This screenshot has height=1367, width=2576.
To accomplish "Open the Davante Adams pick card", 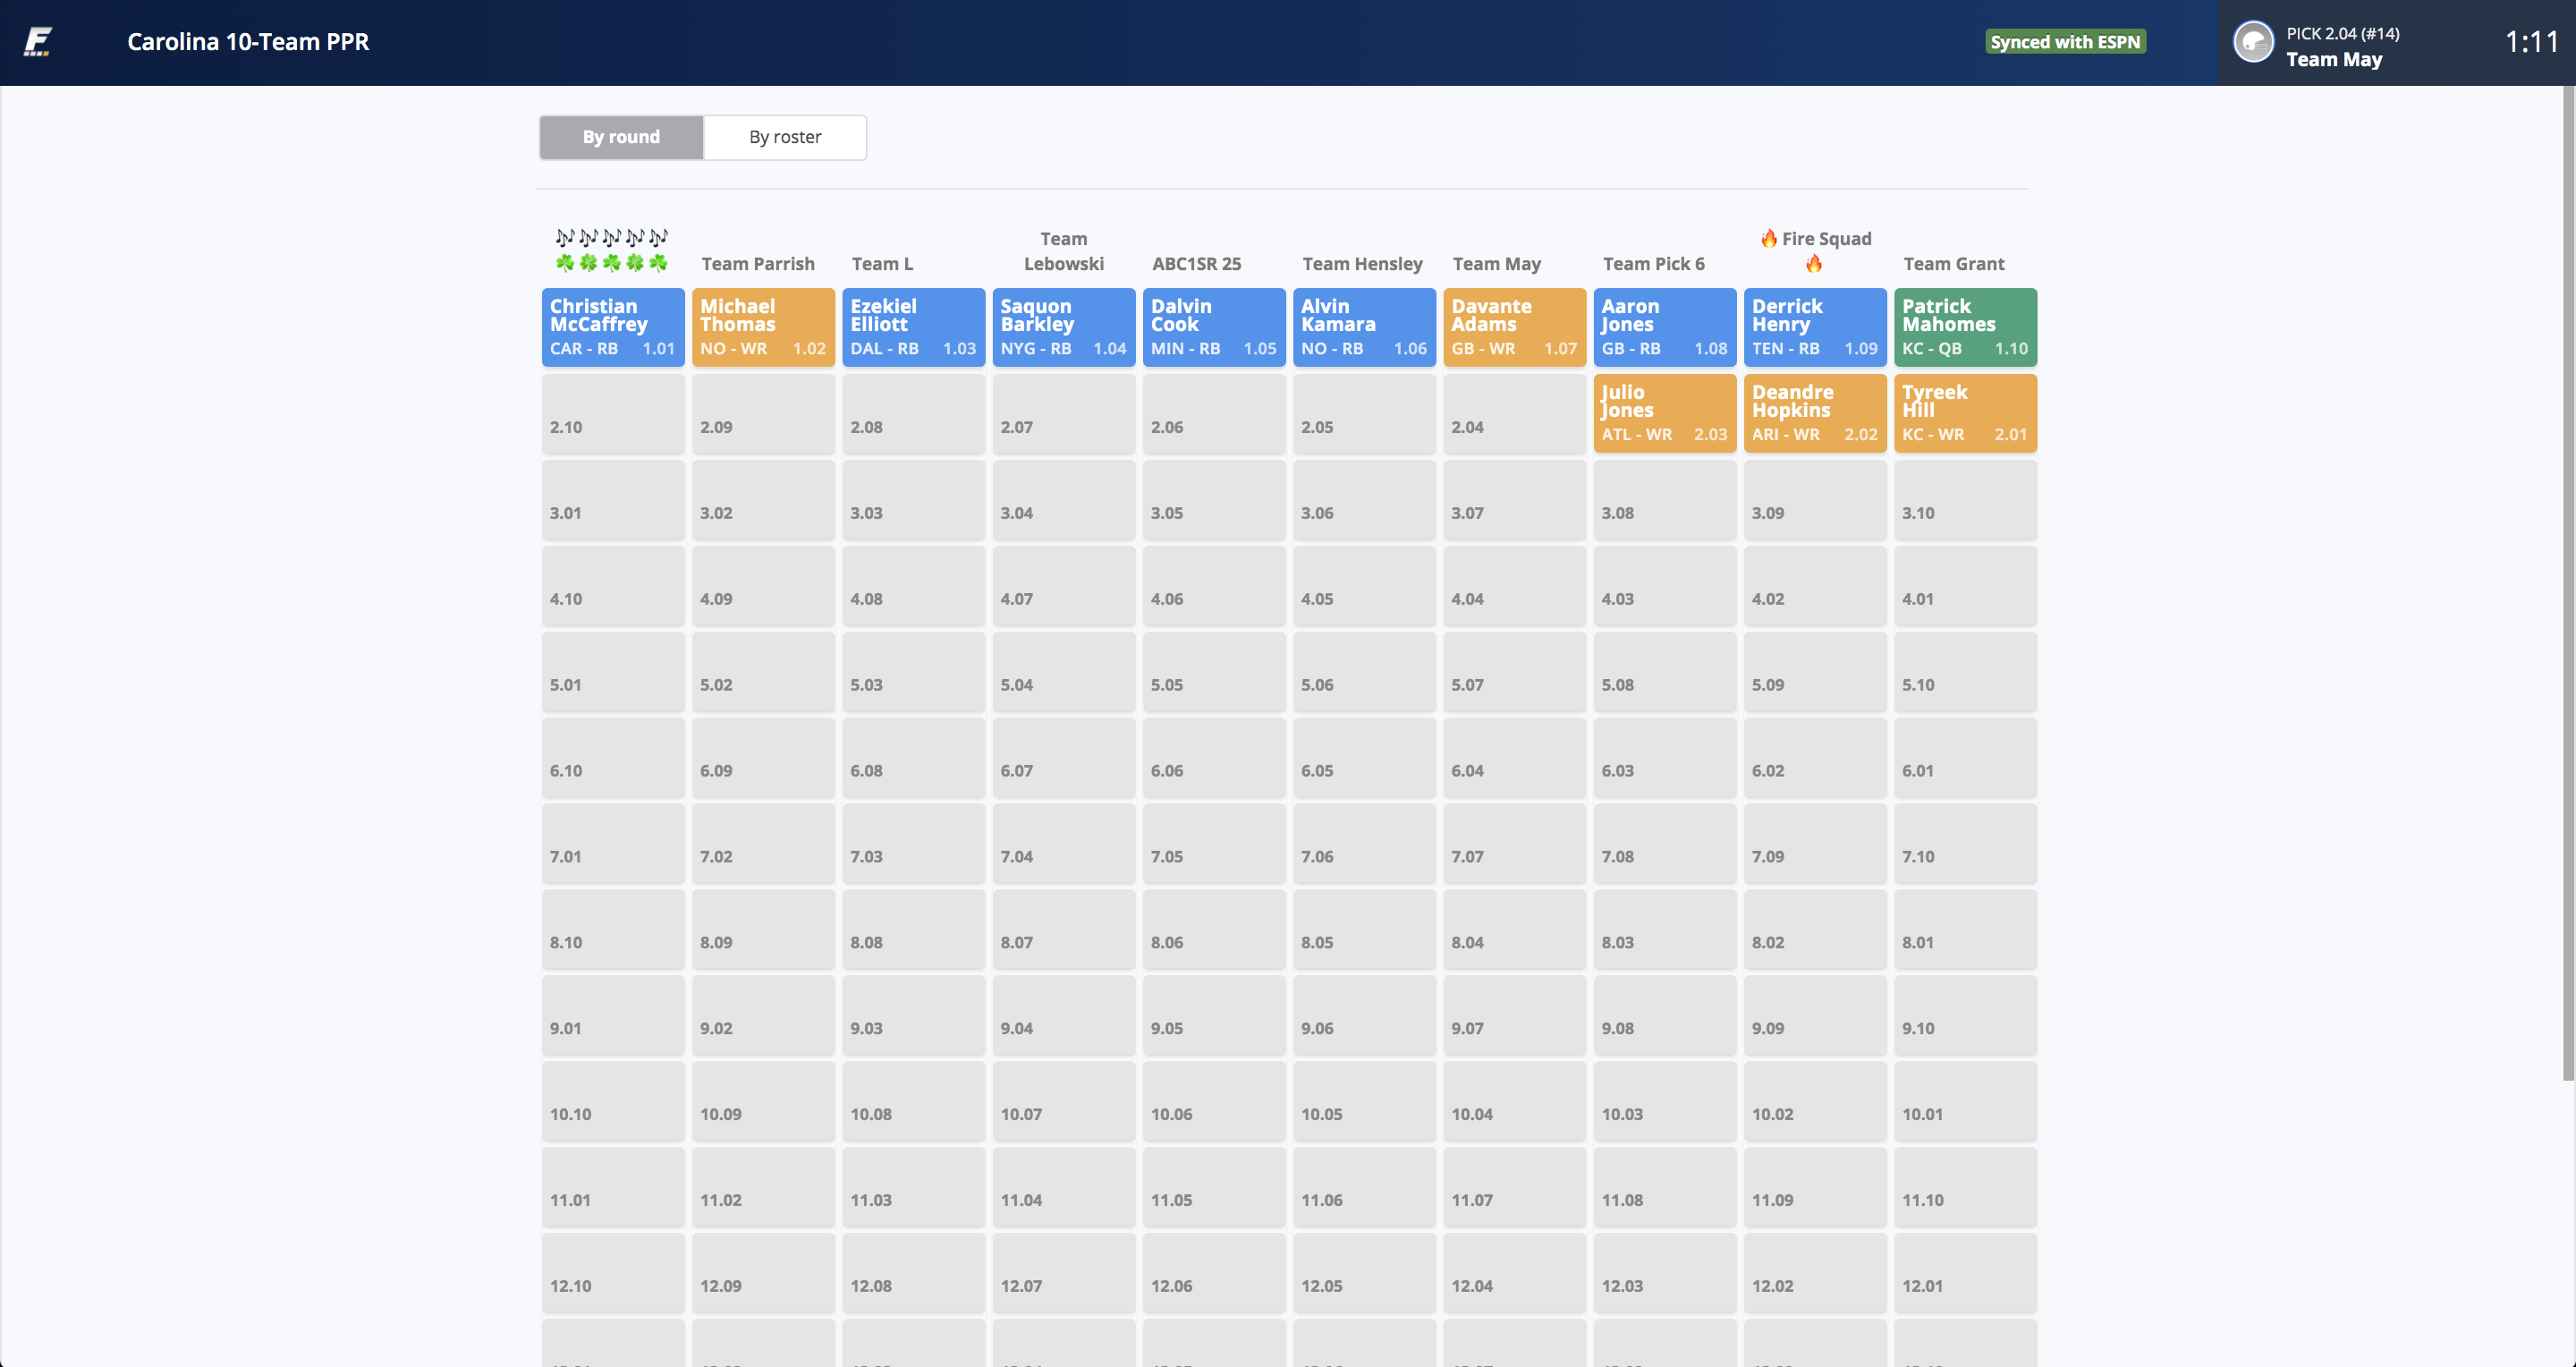I will point(1515,327).
